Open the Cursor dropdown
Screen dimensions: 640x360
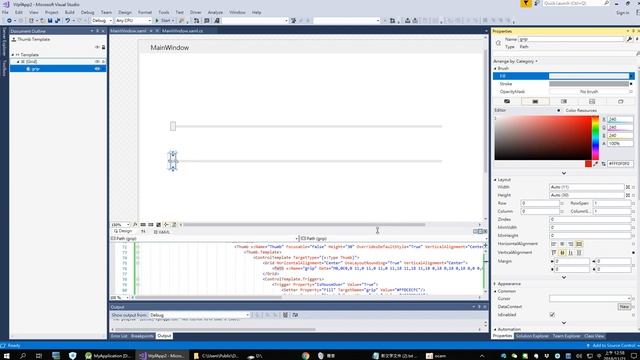[590, 298]
